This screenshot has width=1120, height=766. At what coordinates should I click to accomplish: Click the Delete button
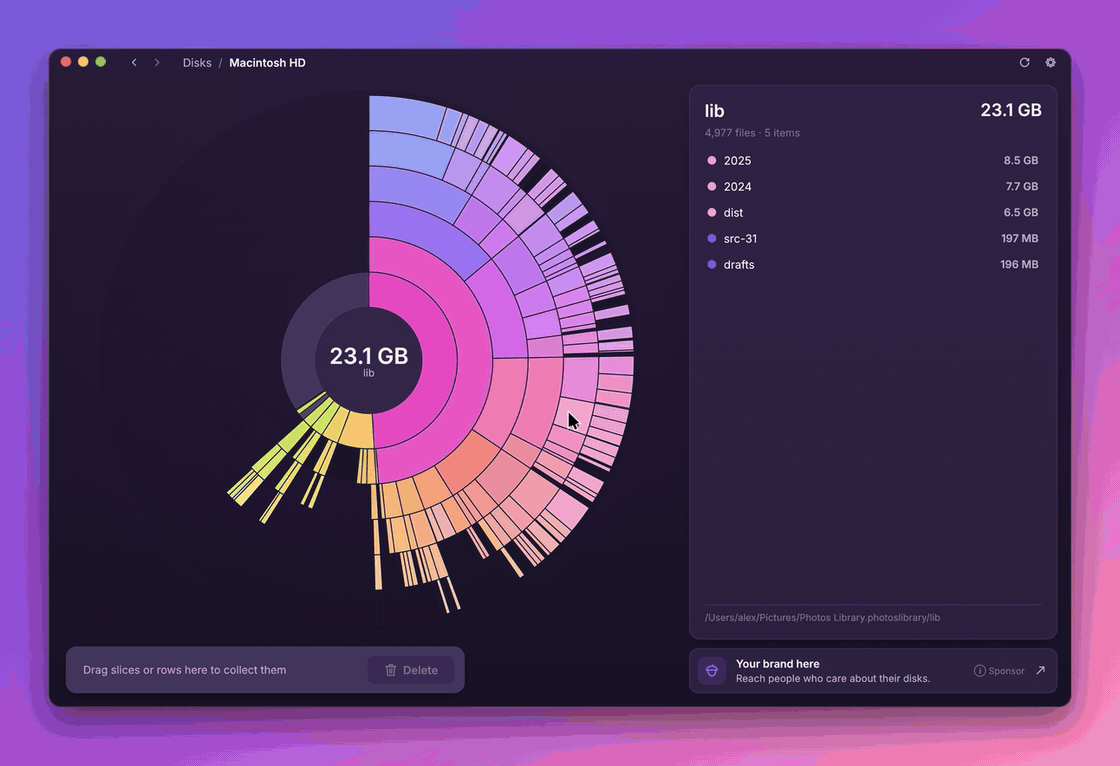pos(411,670)
